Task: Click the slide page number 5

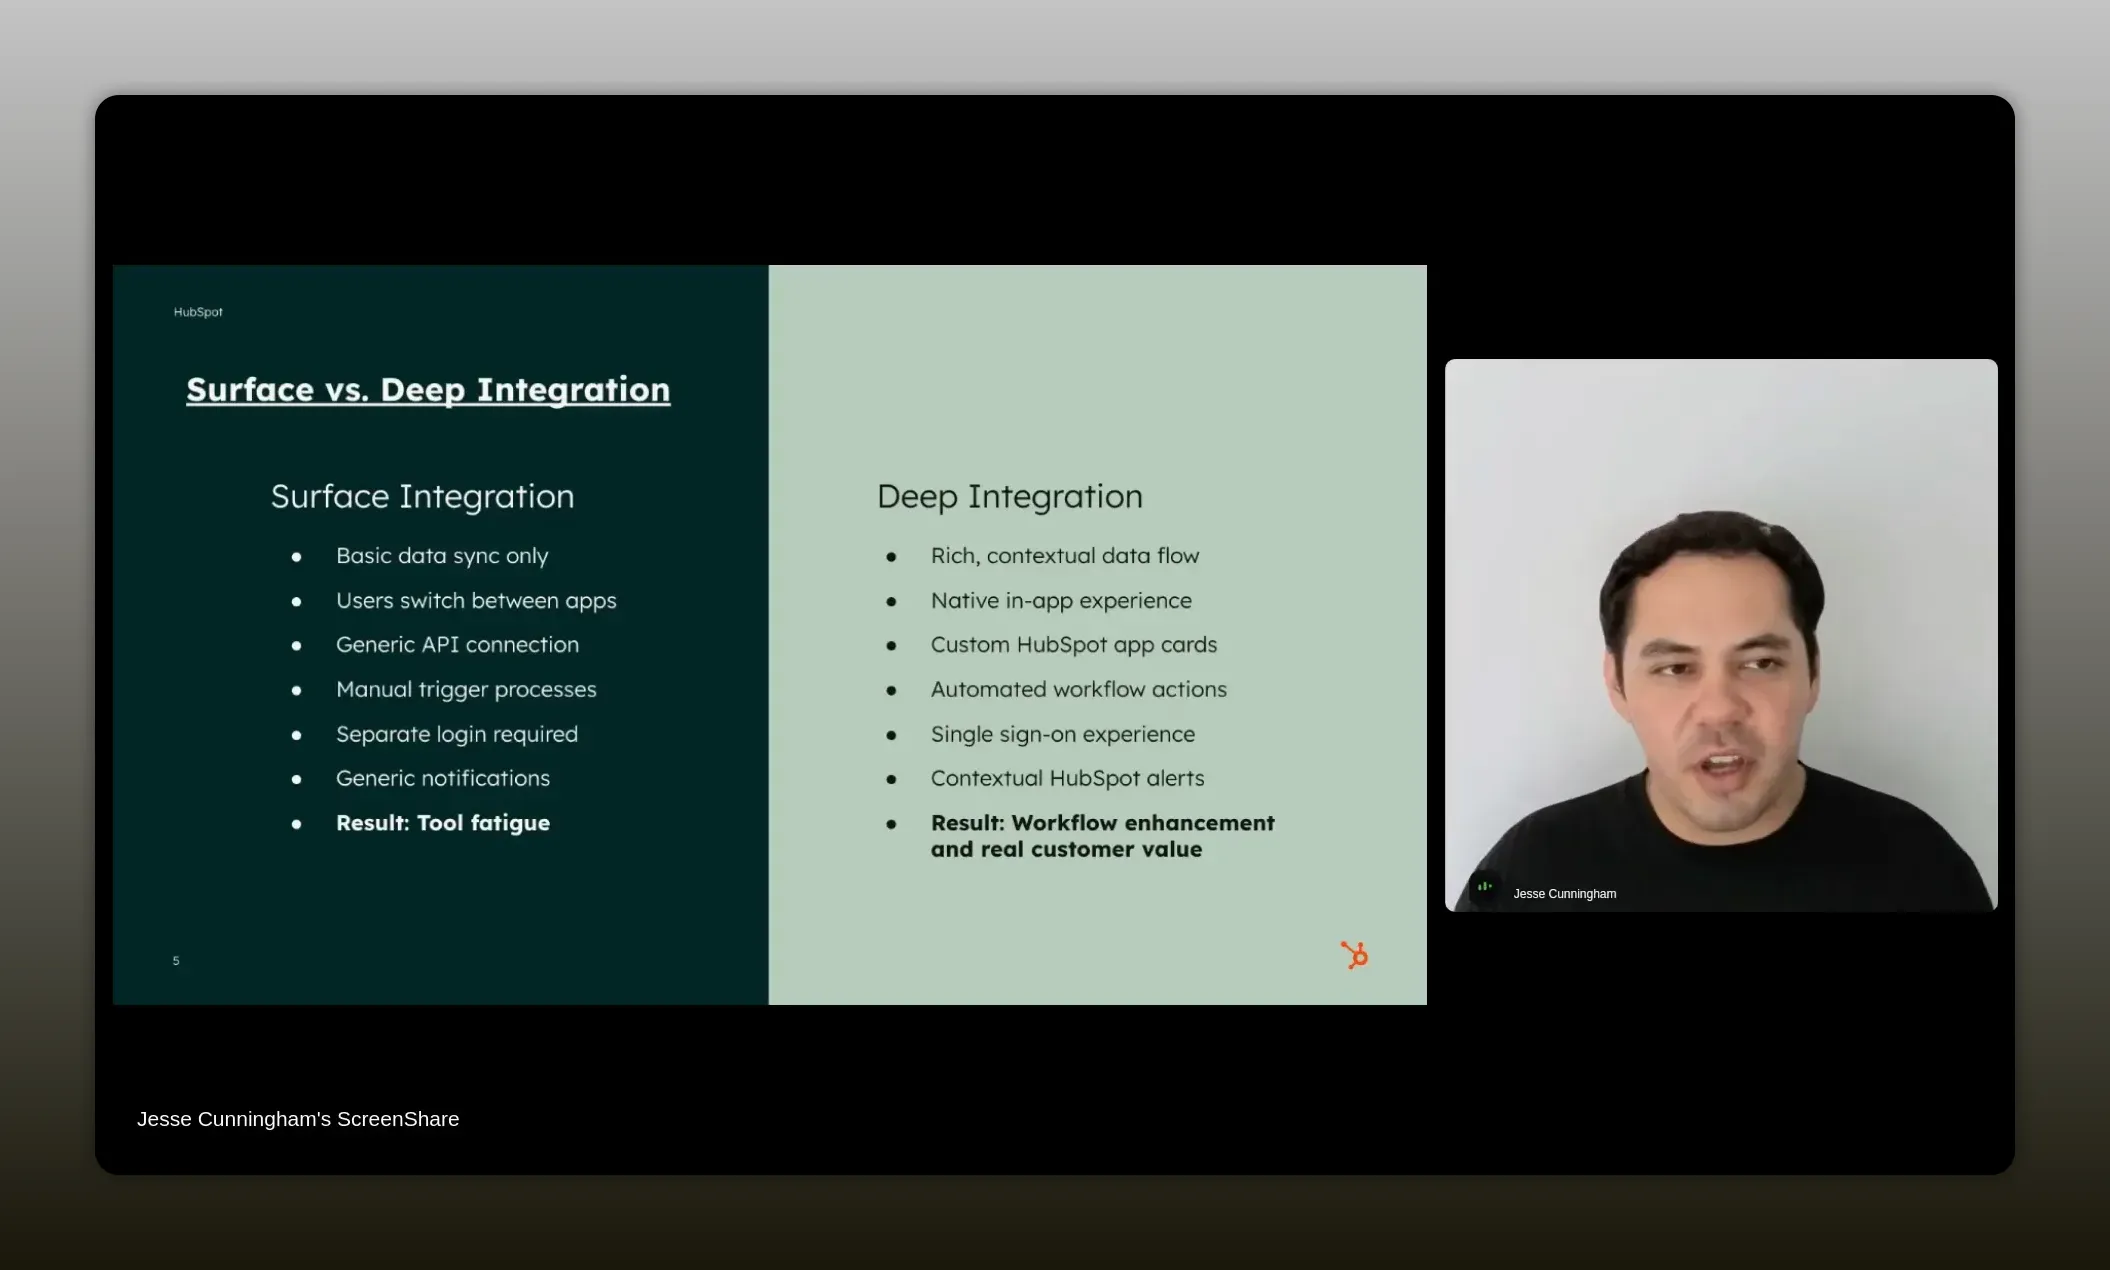Action: tap(176, 961)
